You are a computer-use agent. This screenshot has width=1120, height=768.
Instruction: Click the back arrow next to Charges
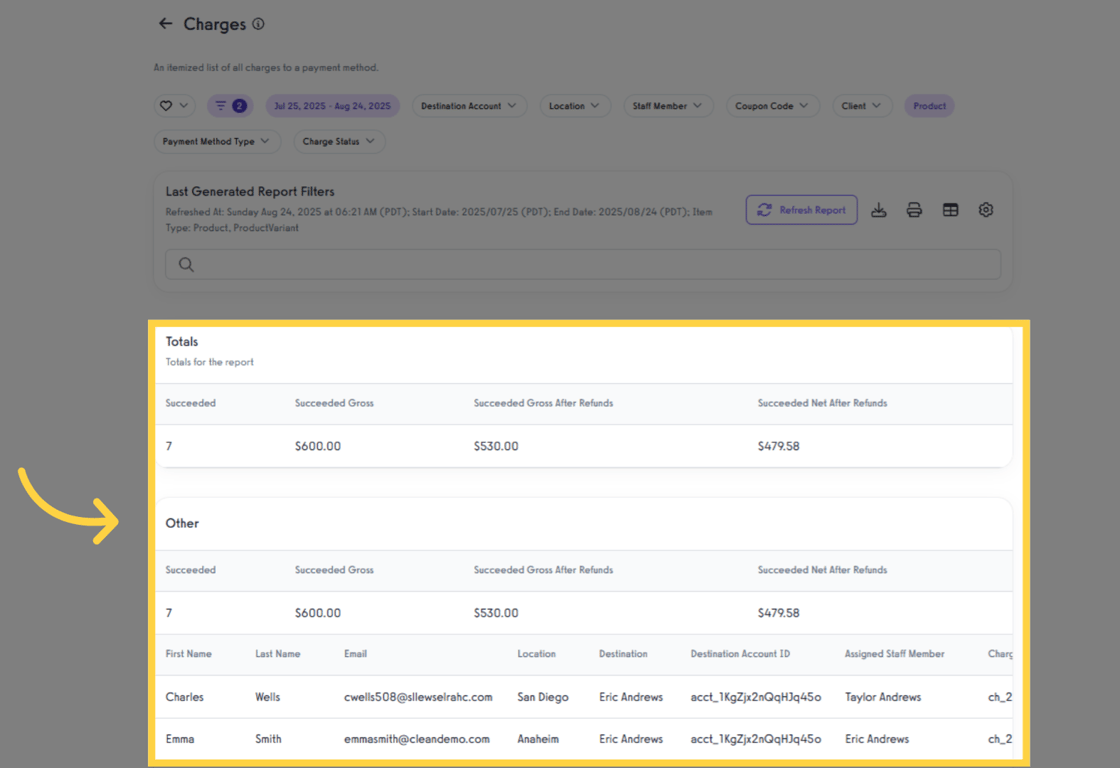click(165, 23)
